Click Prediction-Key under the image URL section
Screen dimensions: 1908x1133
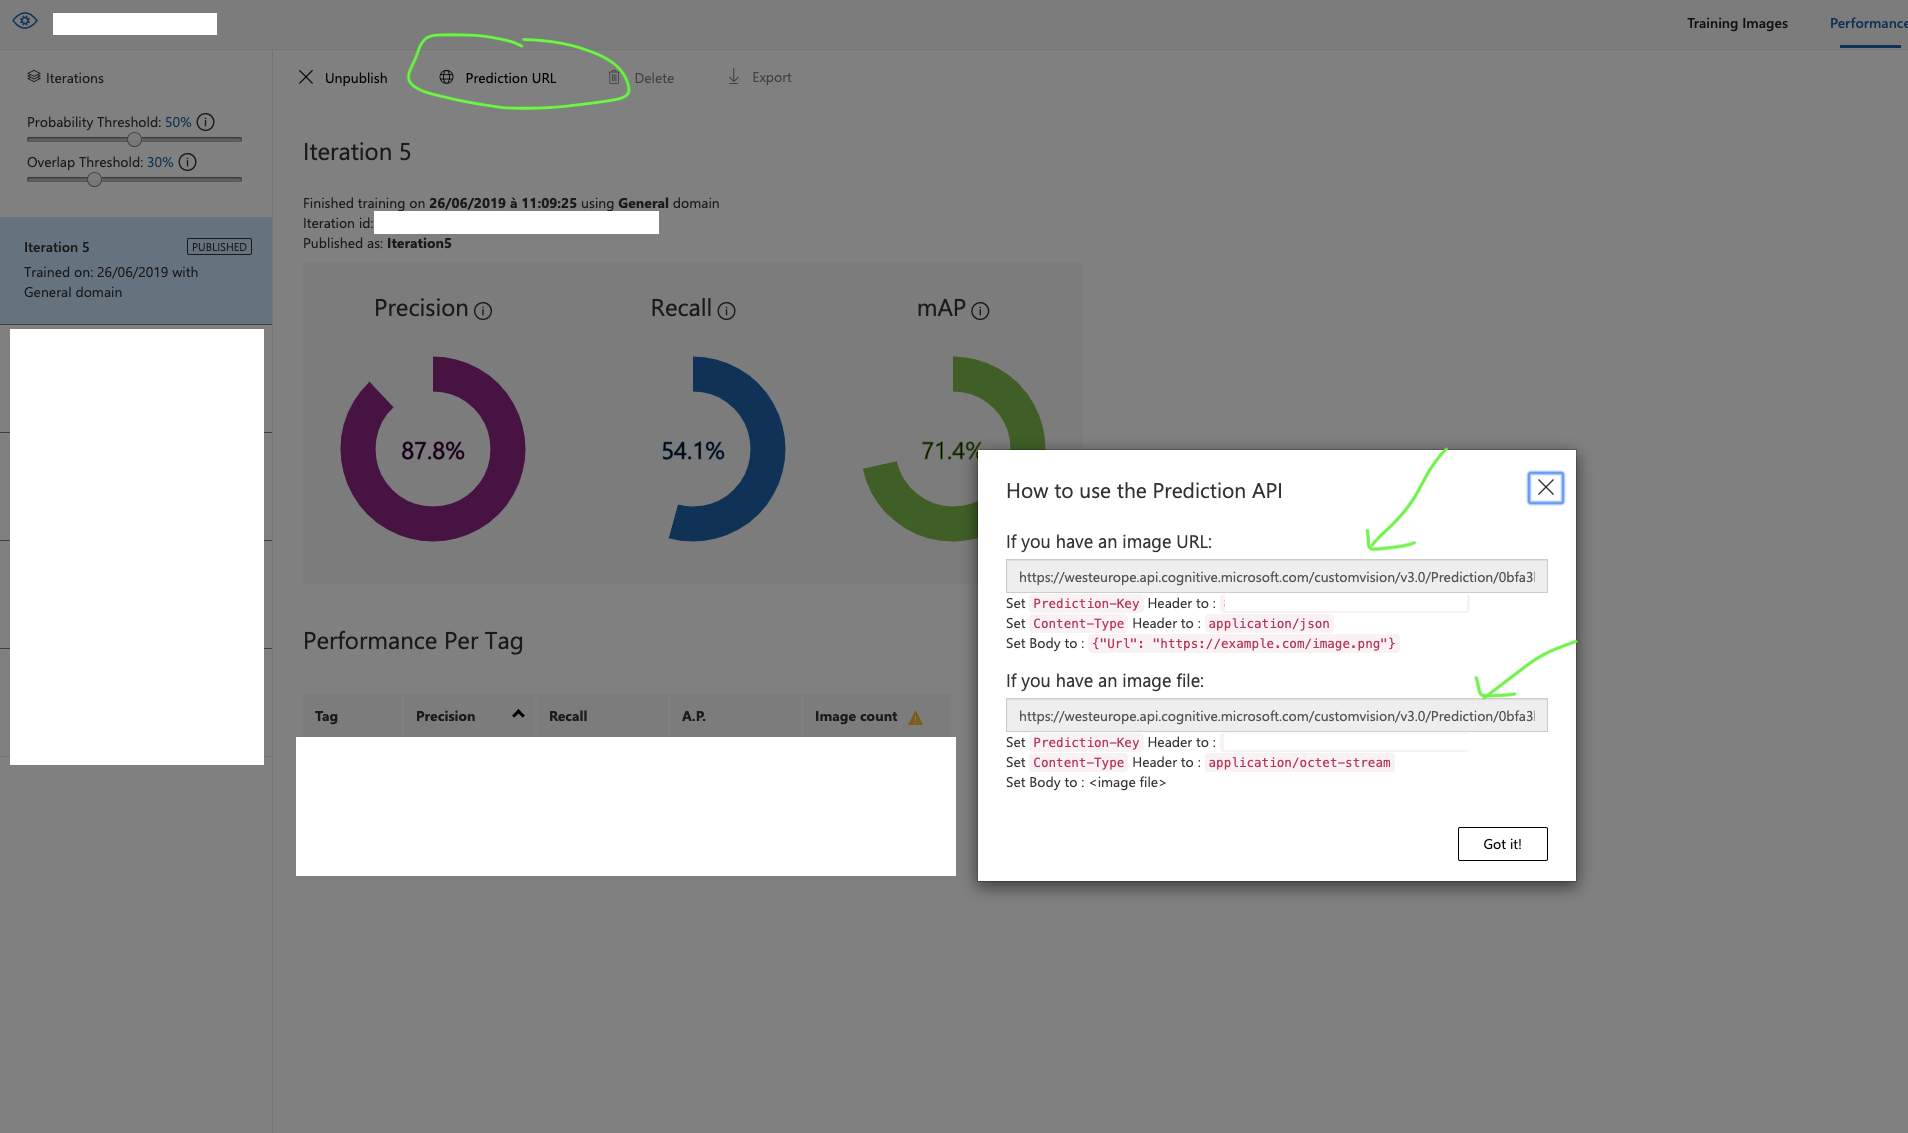(x=1086, y=603)
